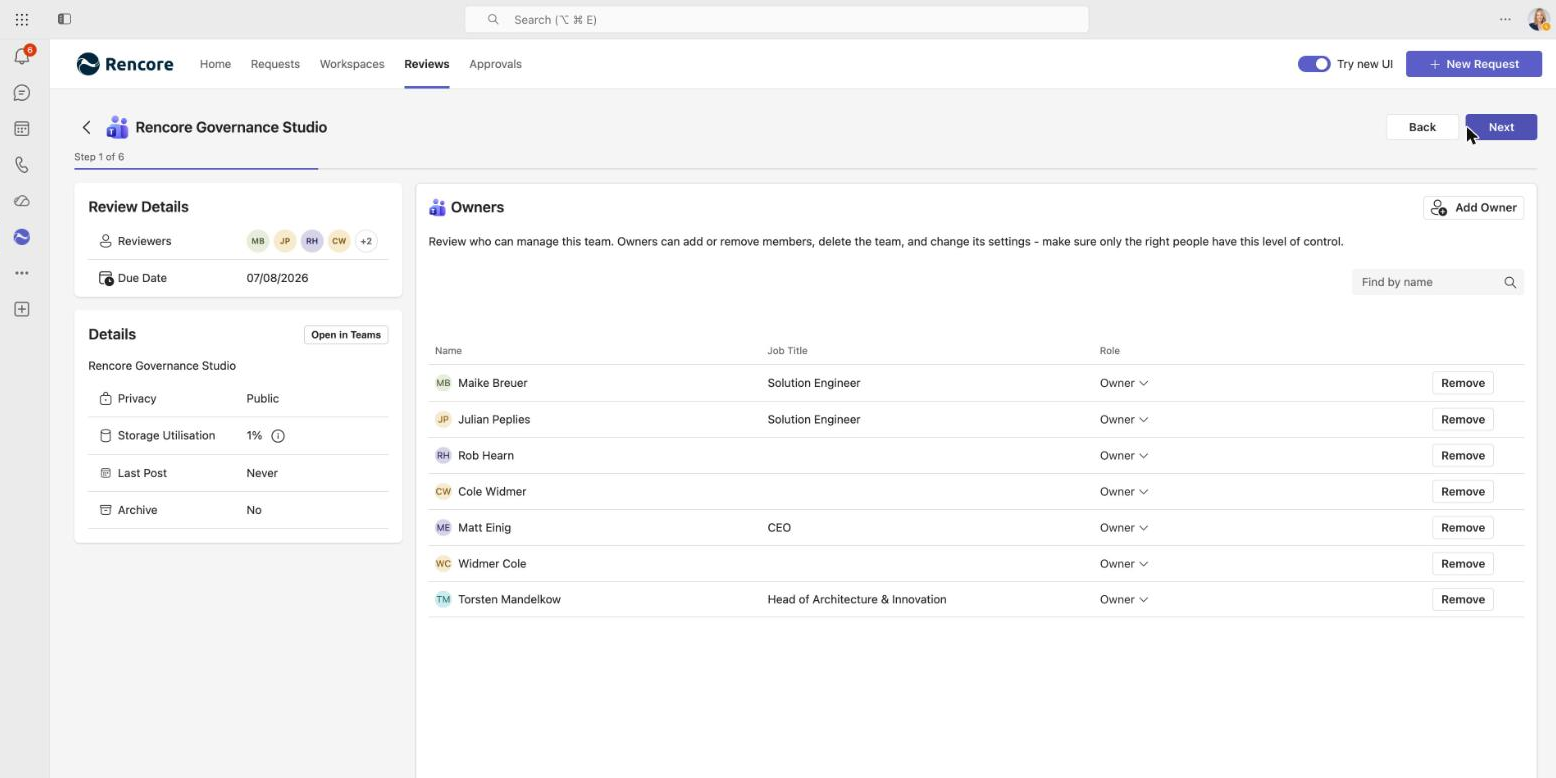Toggle the sidebar panel icon in title bar

64,19
